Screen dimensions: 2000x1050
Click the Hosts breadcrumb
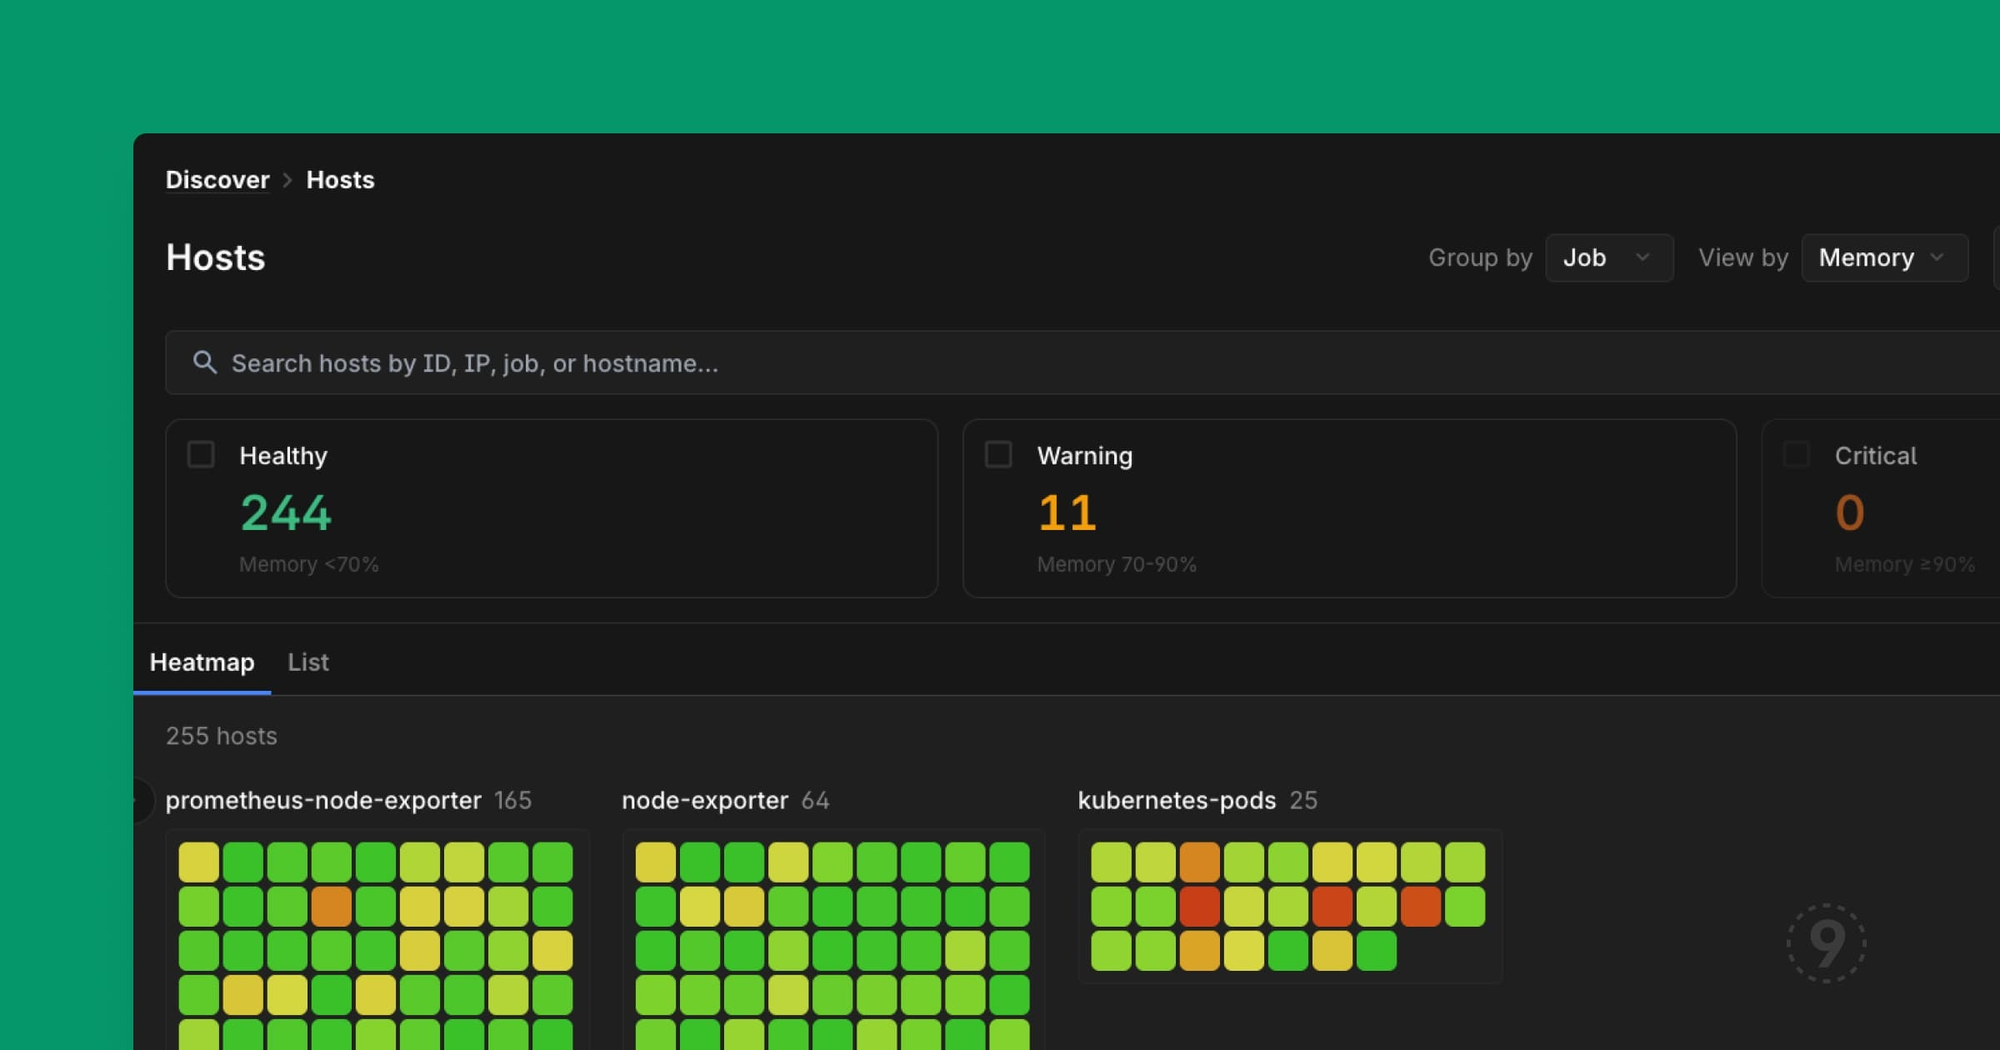click(x=340, y=180)
